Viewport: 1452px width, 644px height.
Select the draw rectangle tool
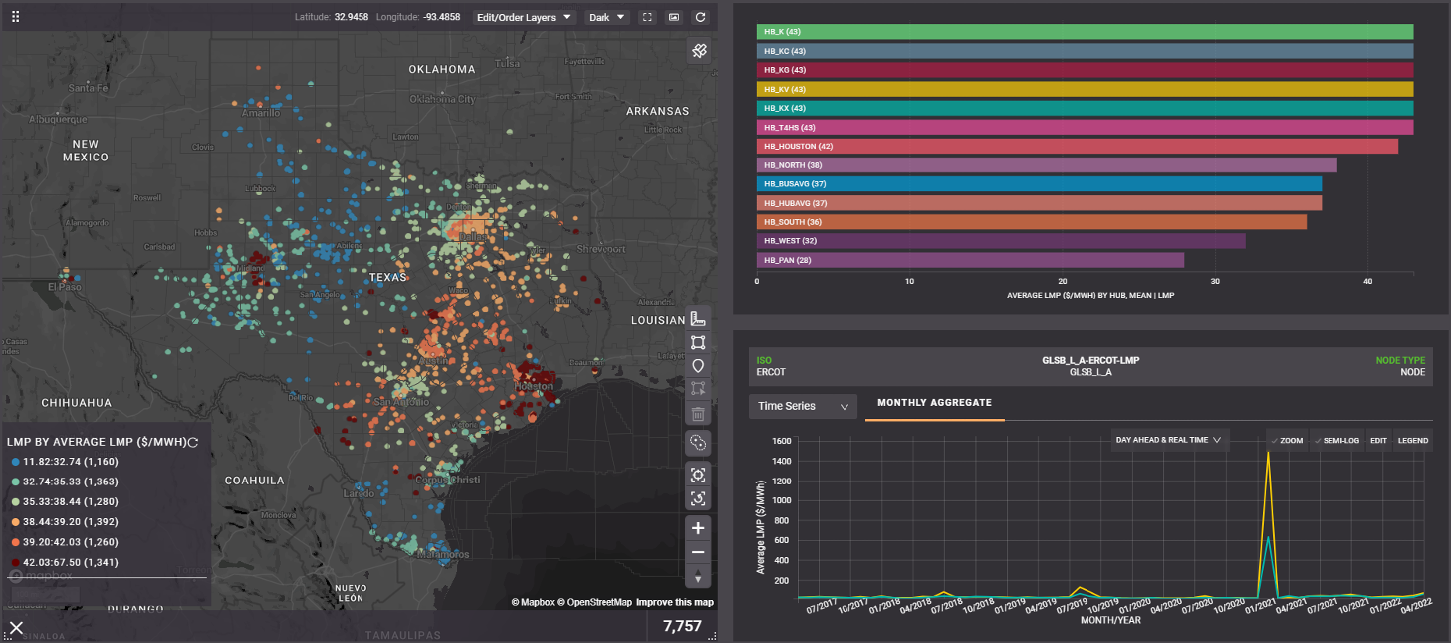pos(698,342)
